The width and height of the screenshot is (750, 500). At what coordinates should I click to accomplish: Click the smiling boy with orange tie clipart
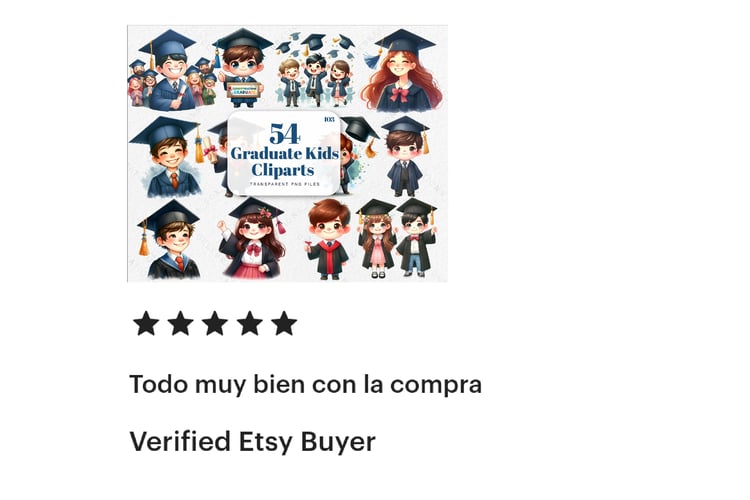click(x=166, y=157)
